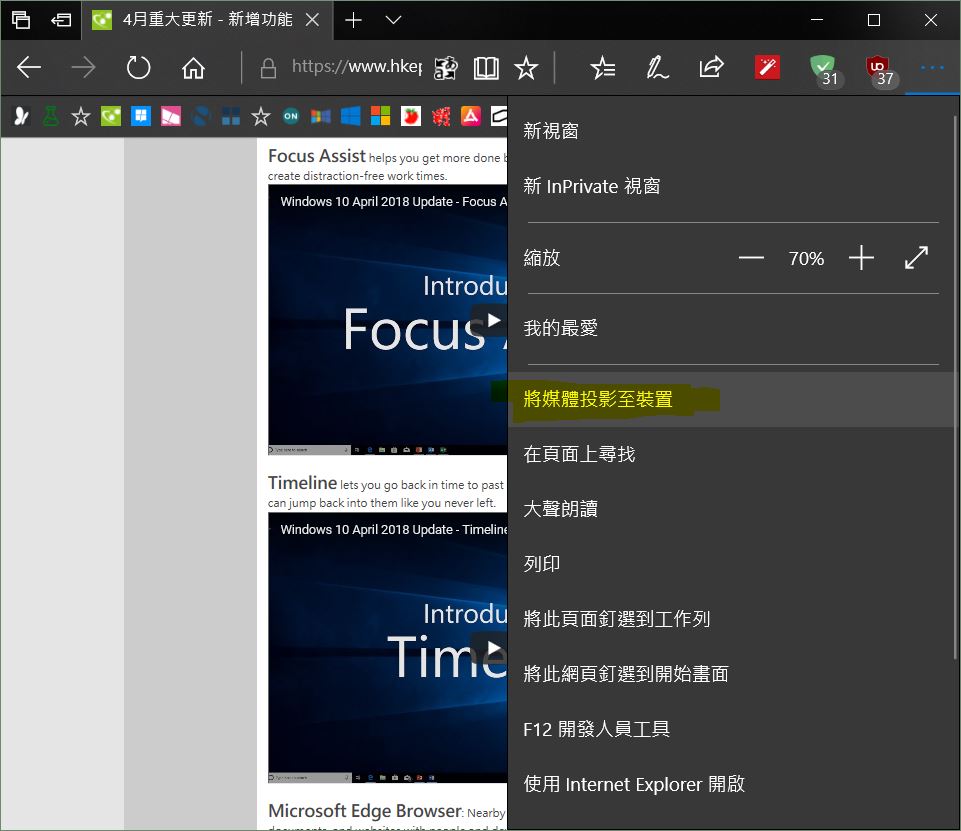
Task: Increase zoom with plus button
Action: tap(861, 258)
